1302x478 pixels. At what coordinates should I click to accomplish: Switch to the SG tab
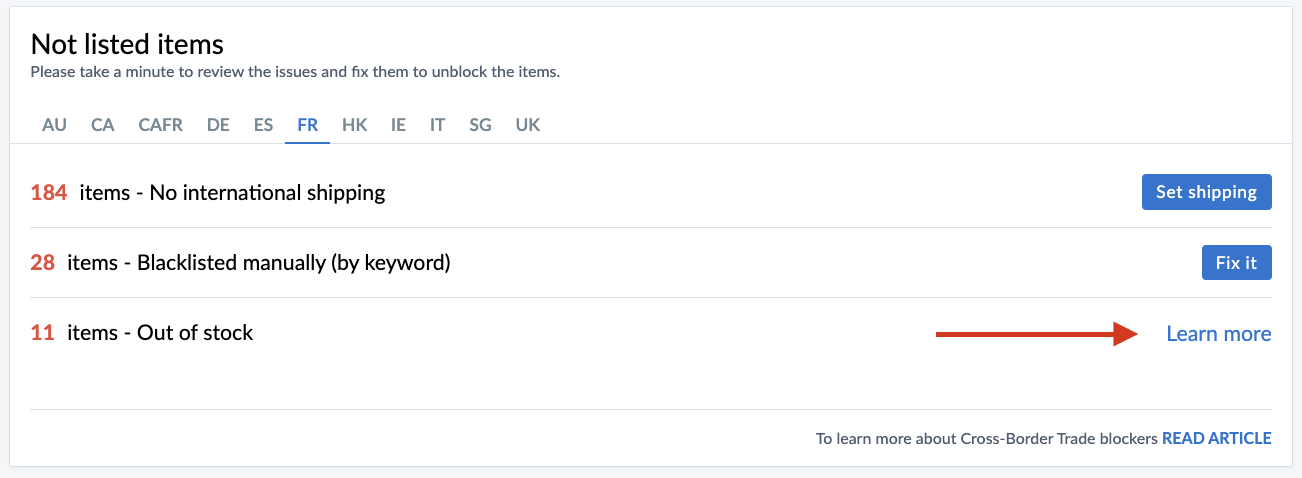click(480, 125)
